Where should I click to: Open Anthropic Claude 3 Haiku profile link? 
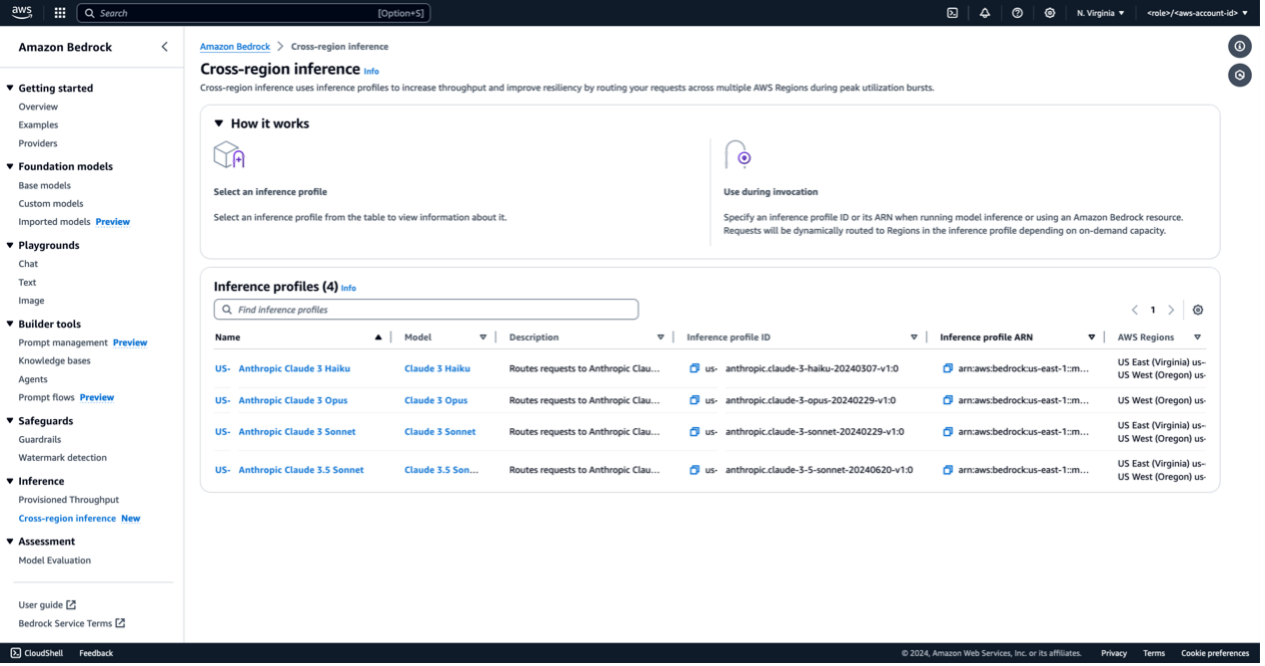(283, 368)
